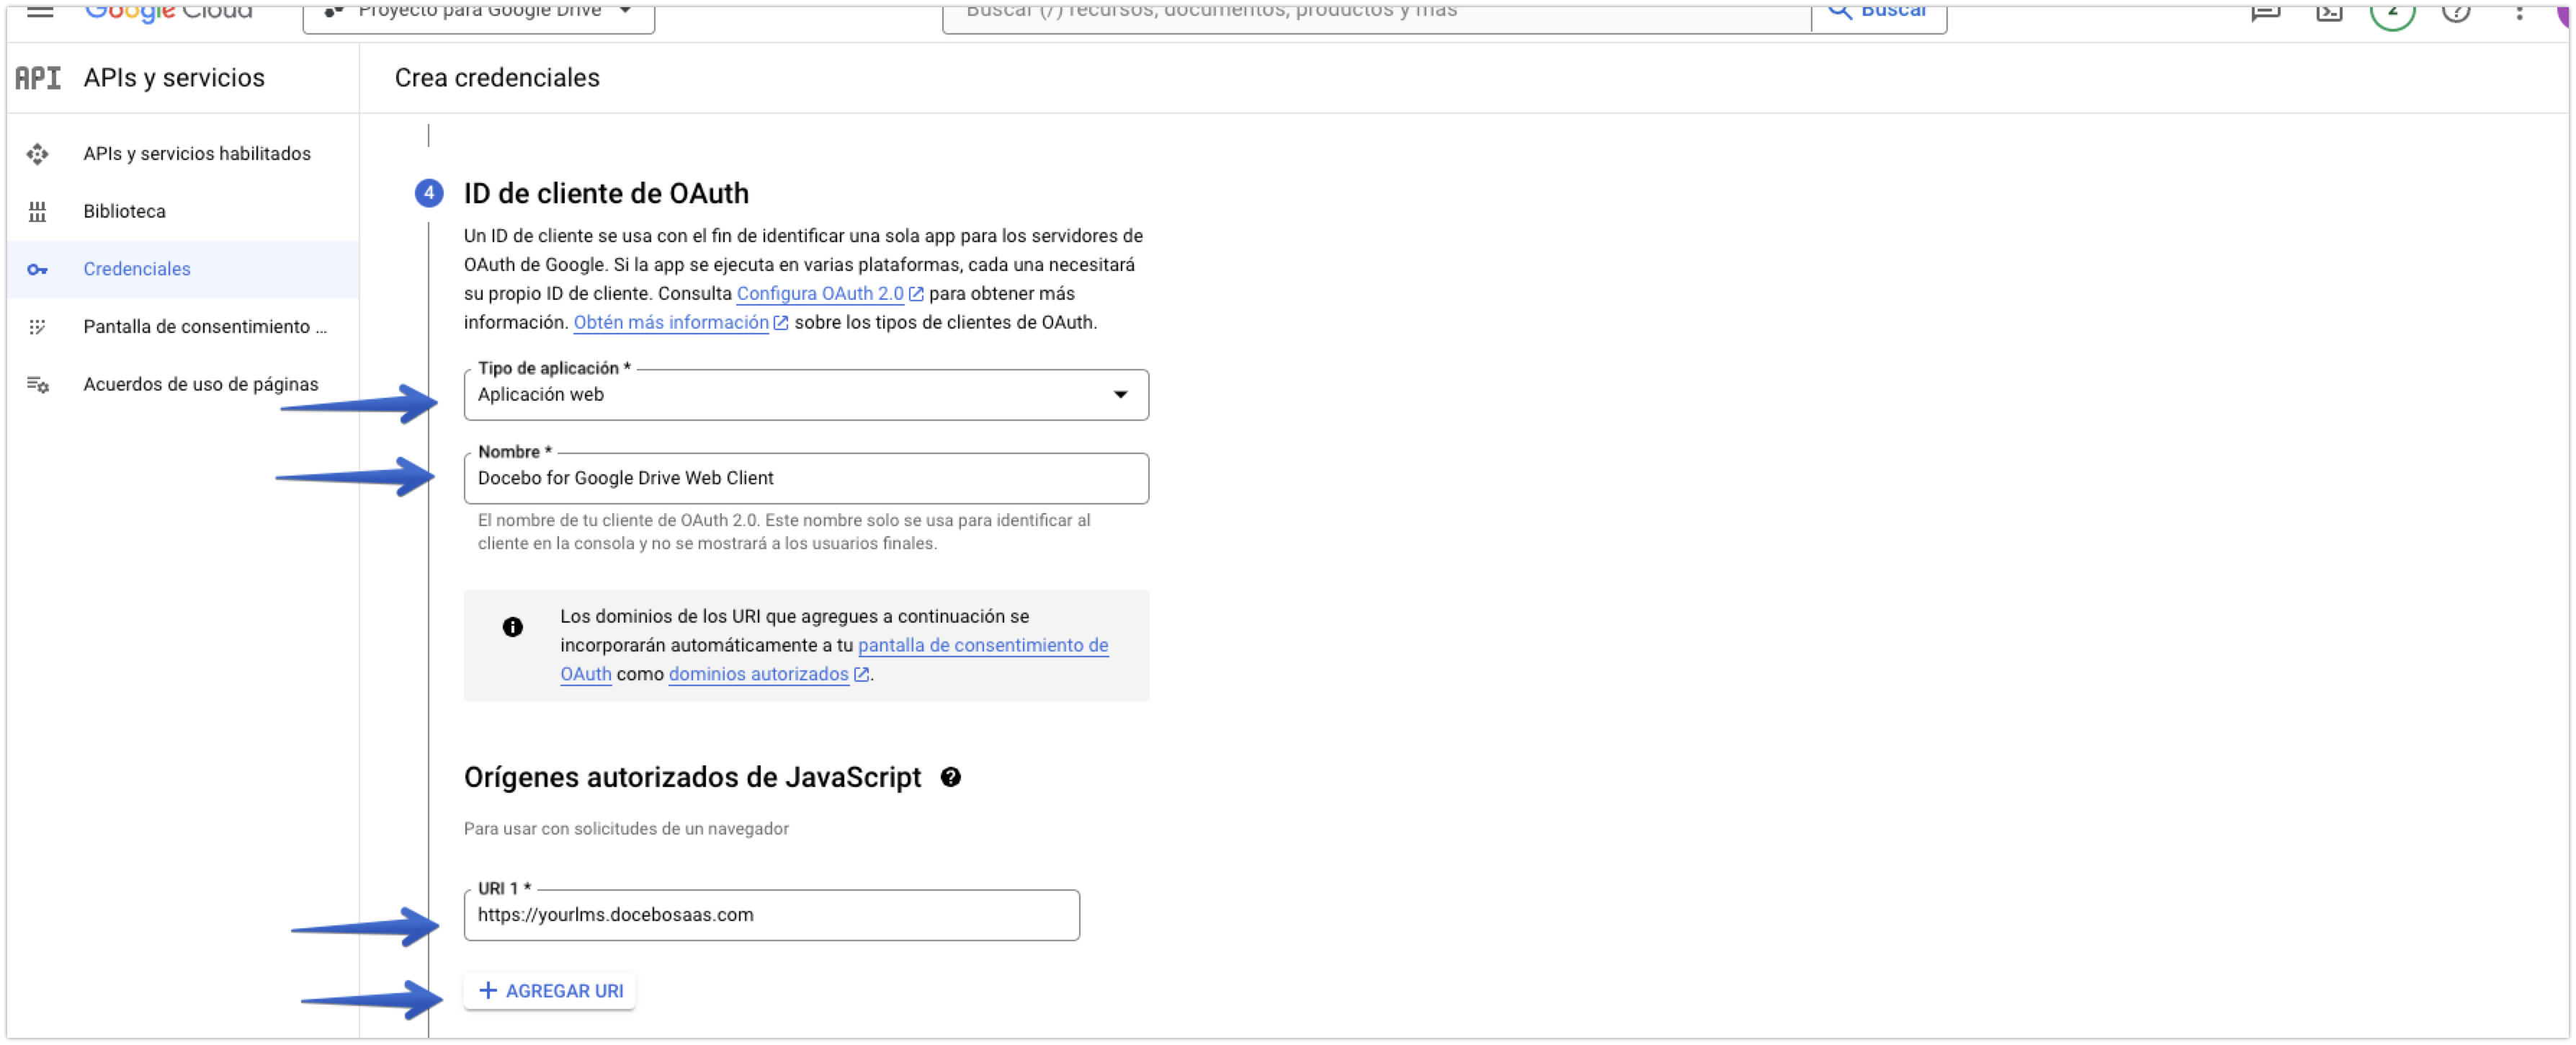
Task: Click external-link icon beside Configura OAuth 2.0
Action: (916, 295)
